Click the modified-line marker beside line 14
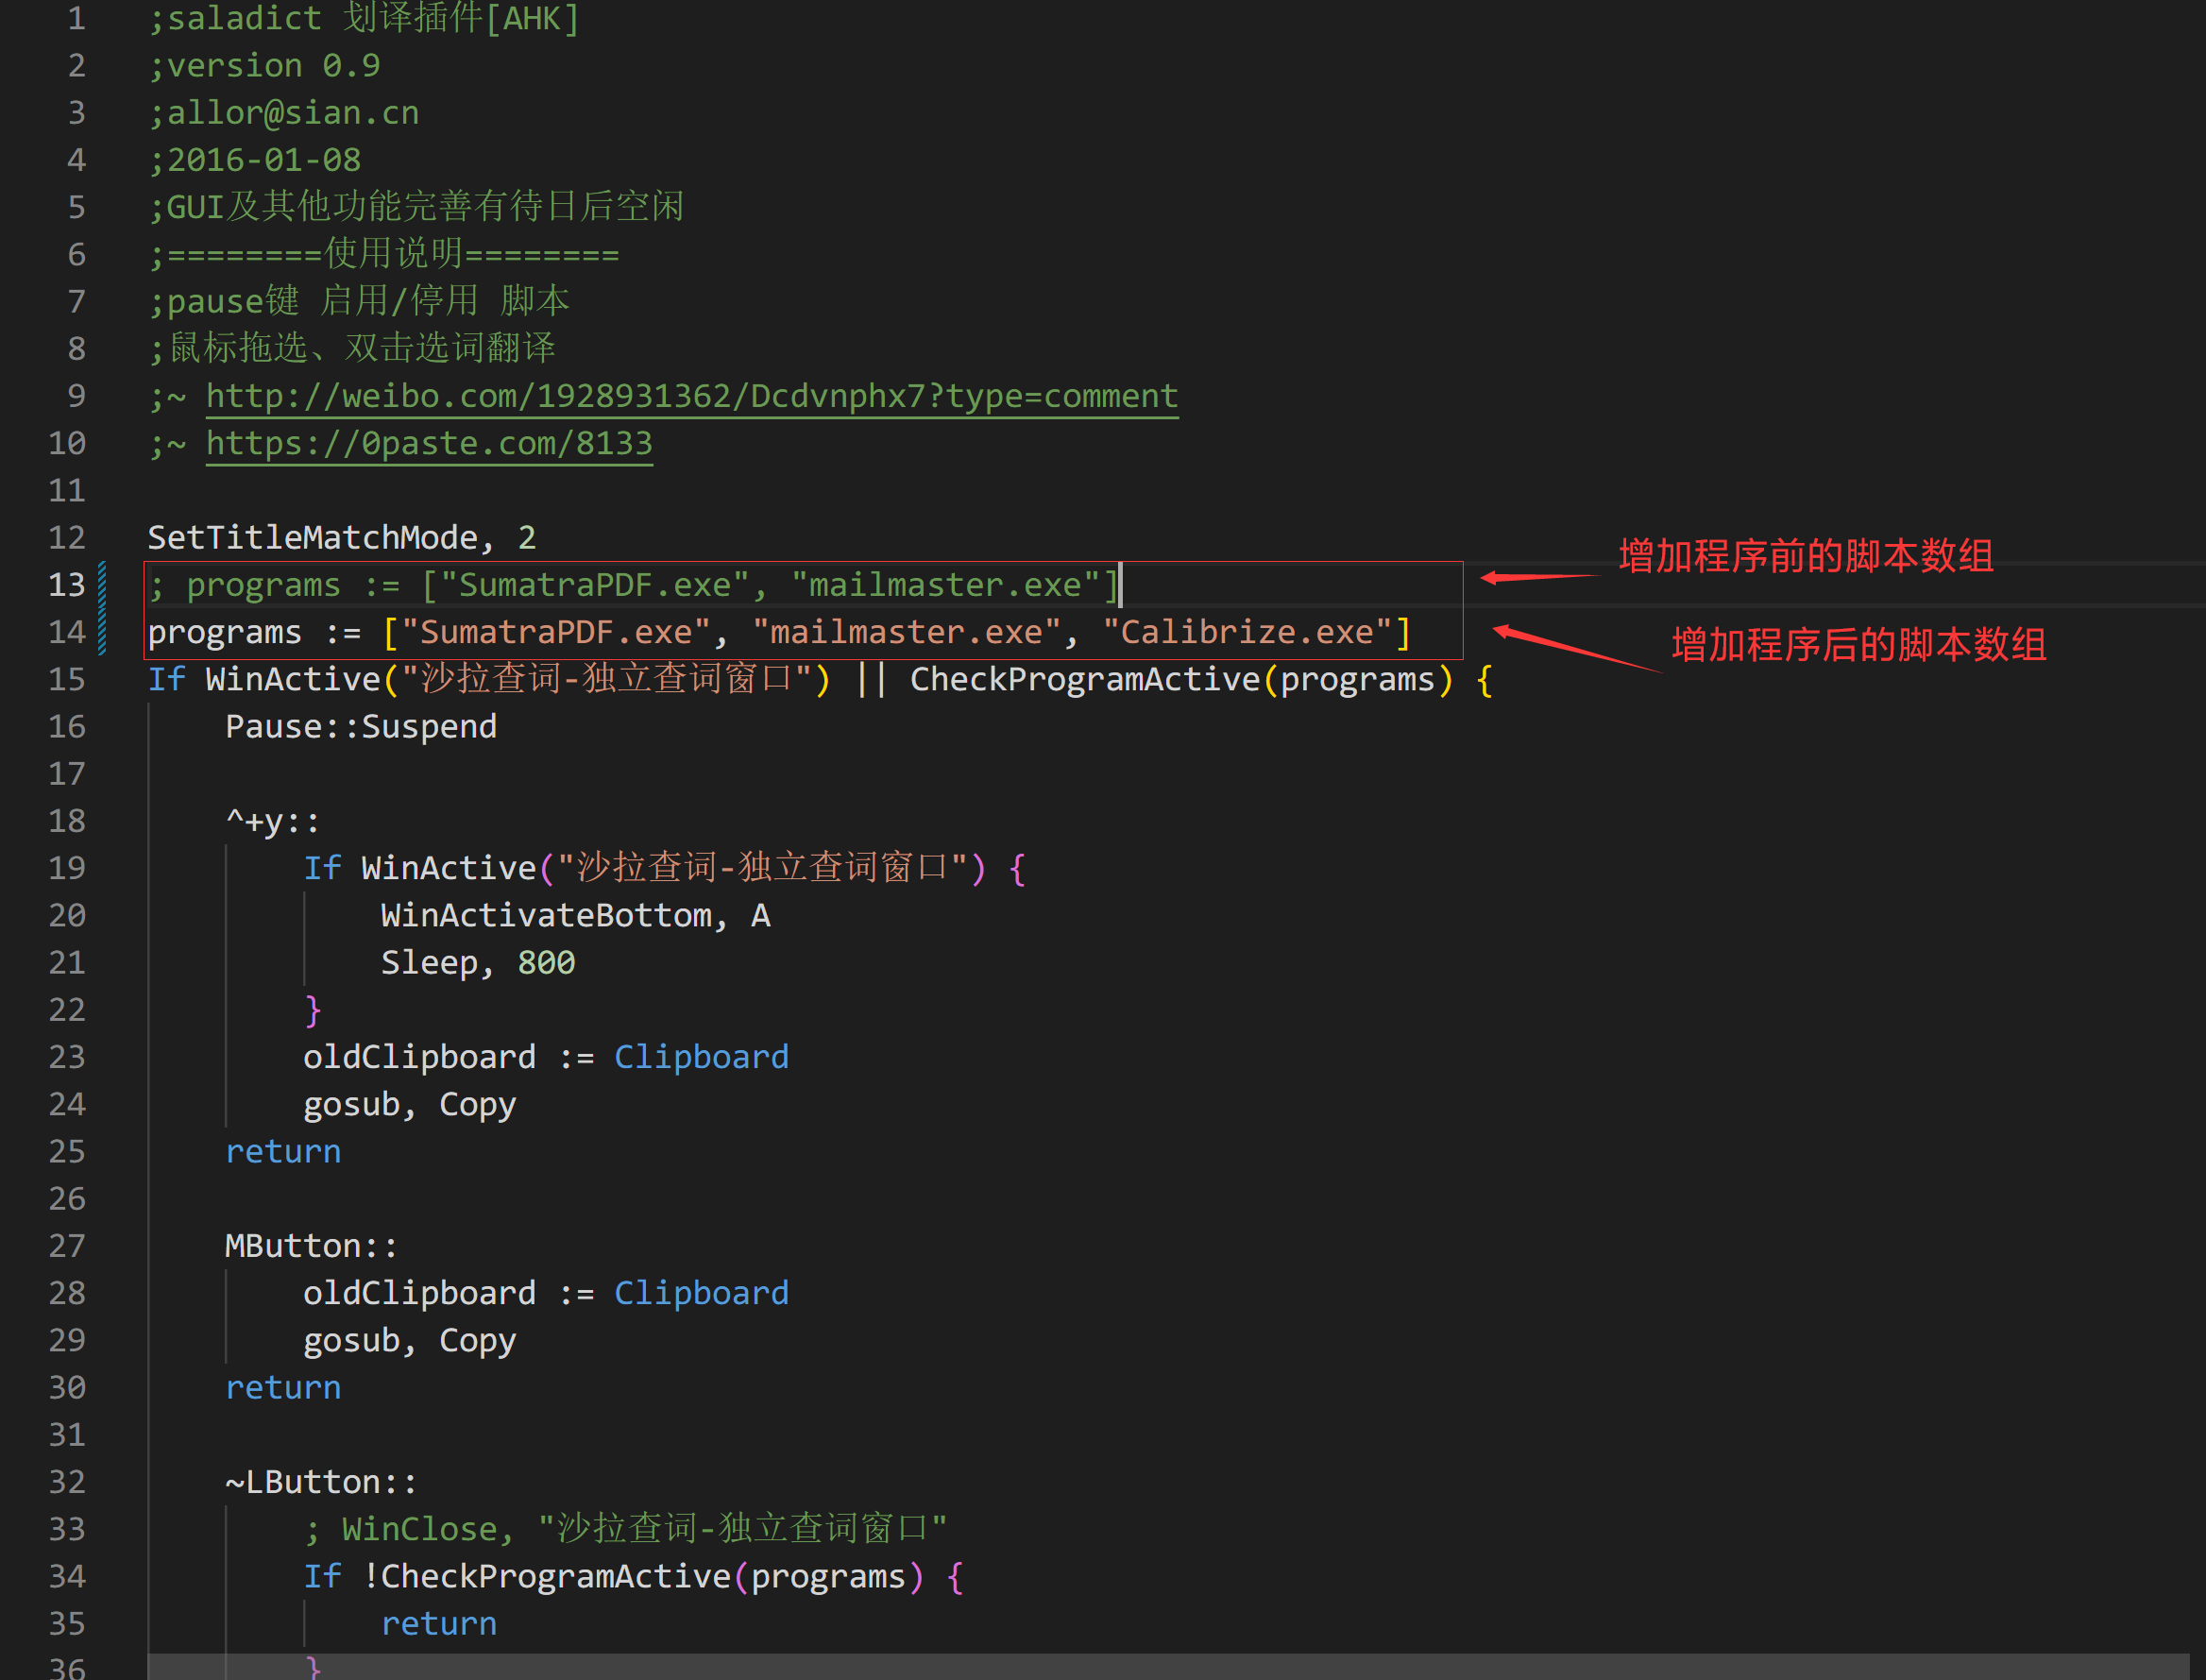Viewport: 2206px width, 1680px height. 103,632
